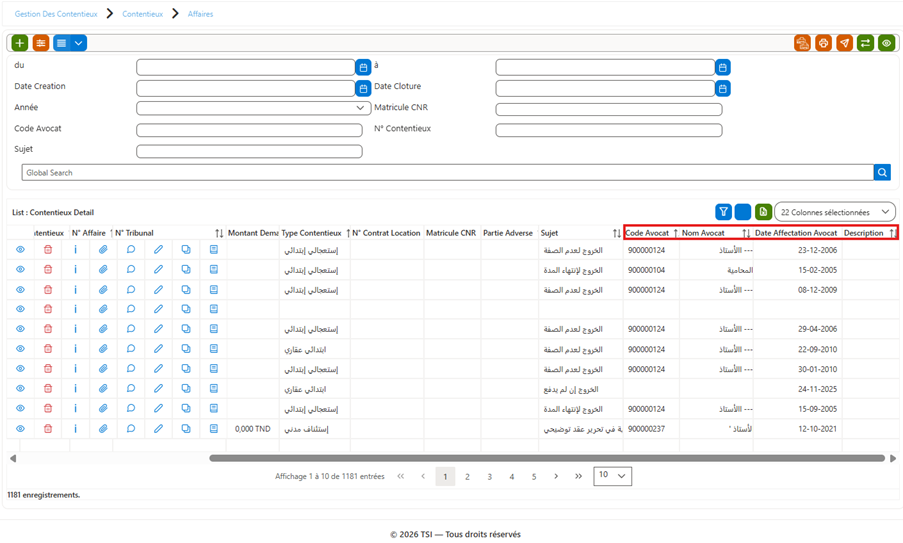Click the Global Search magnifier button
Screen dimensions: 903x543
[882, 172]
